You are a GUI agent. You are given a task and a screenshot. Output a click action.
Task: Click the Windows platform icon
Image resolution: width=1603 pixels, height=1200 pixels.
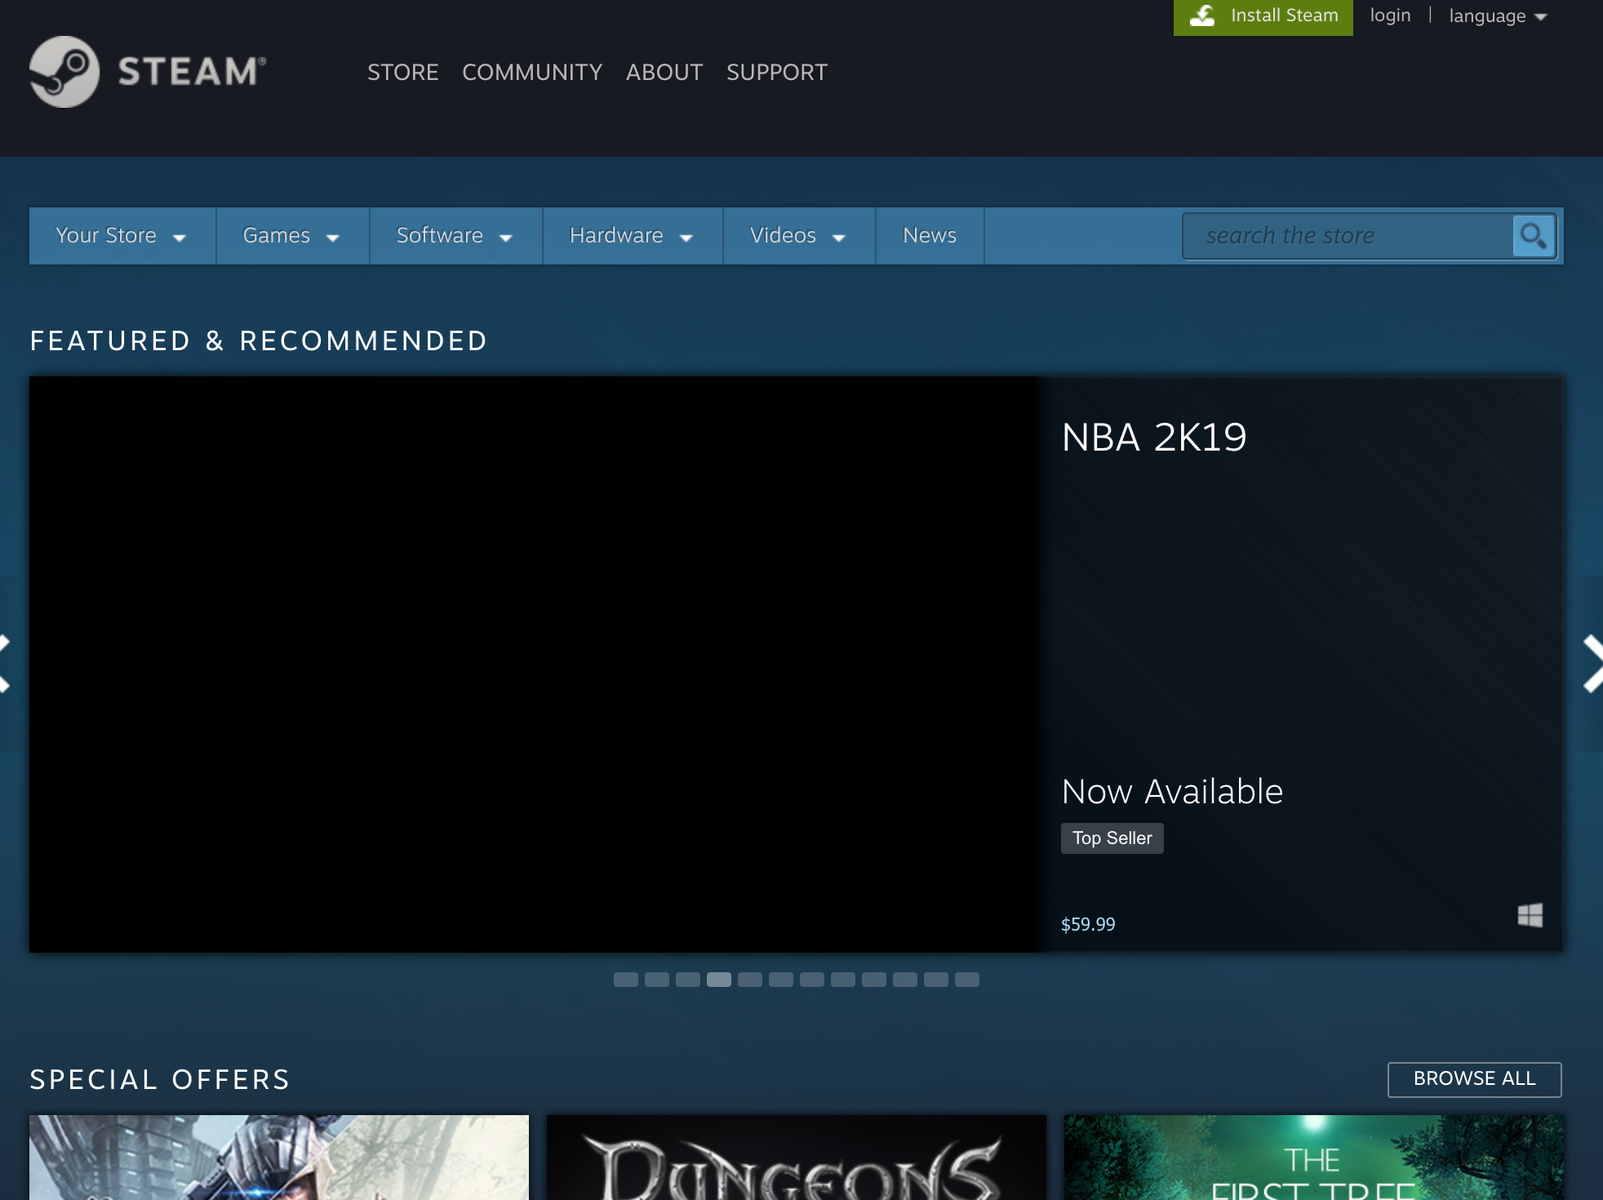[x=1530, y=915]
